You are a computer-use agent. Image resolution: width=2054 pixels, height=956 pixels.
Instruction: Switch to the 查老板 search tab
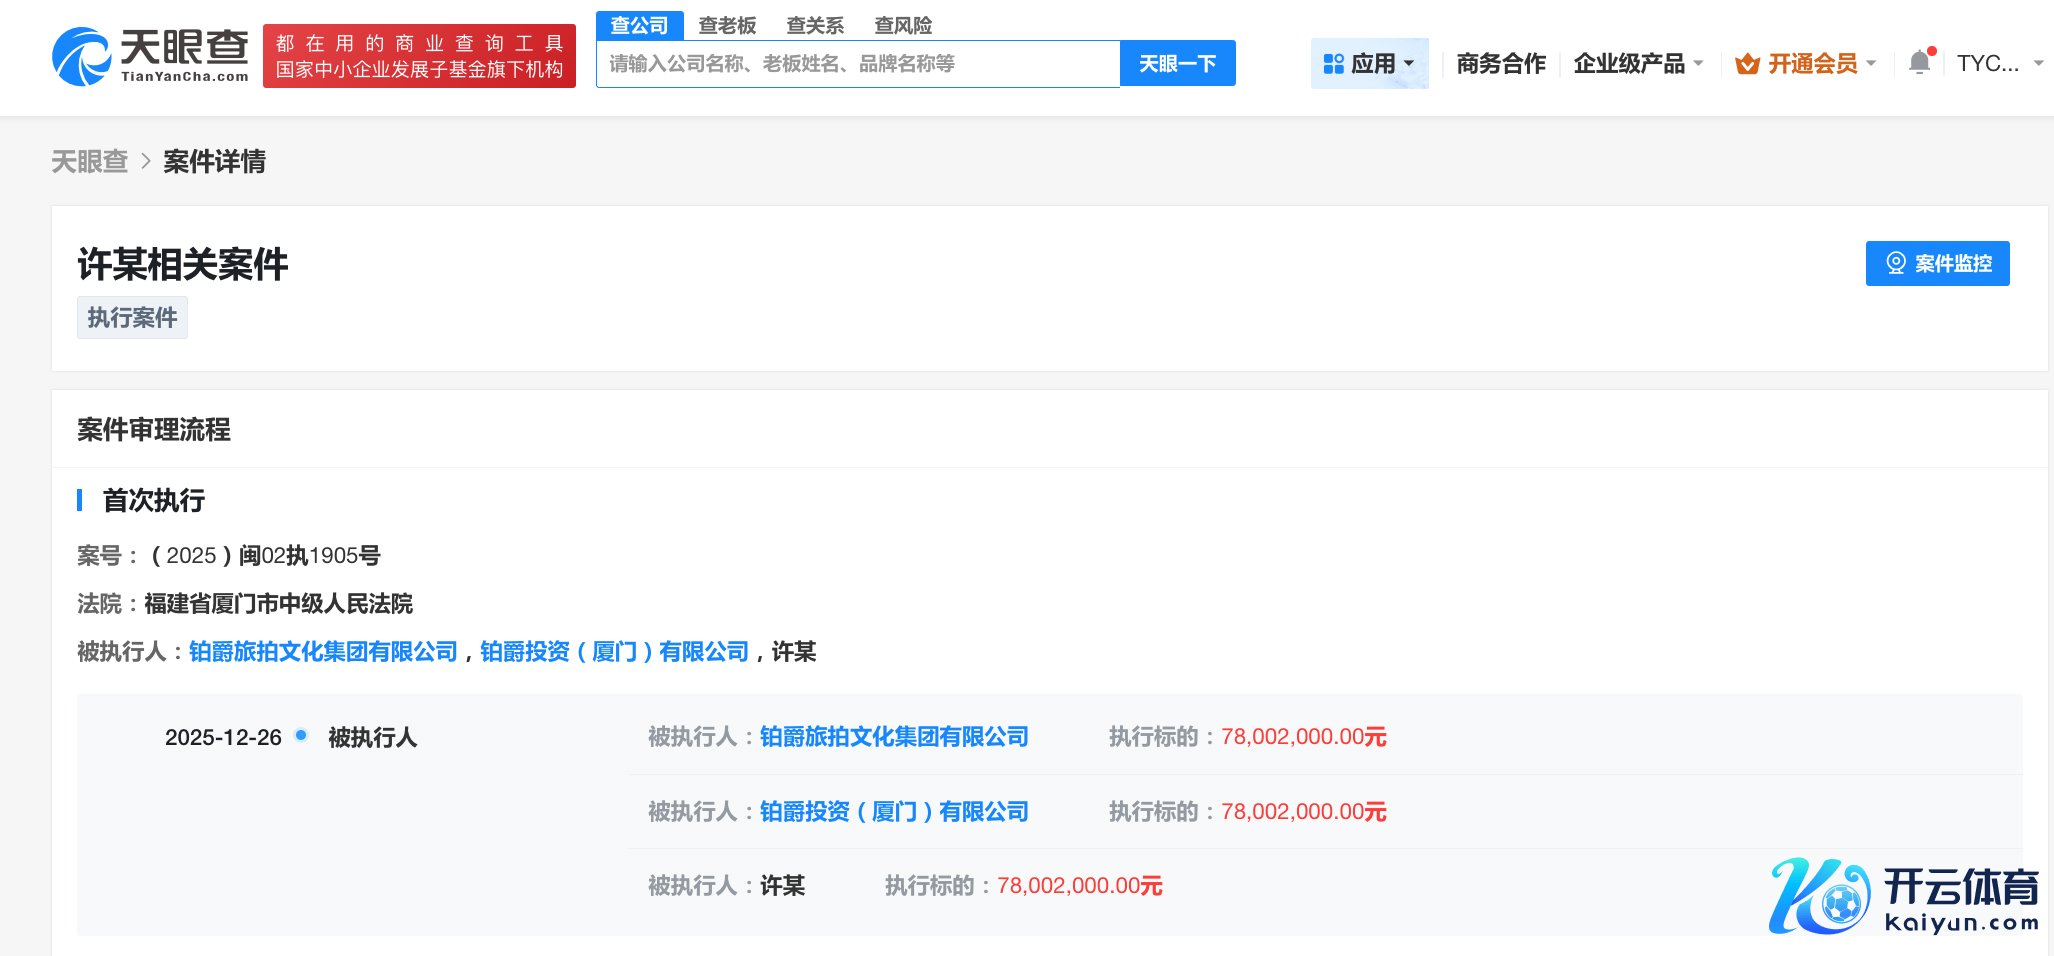(x=727, y=25)
